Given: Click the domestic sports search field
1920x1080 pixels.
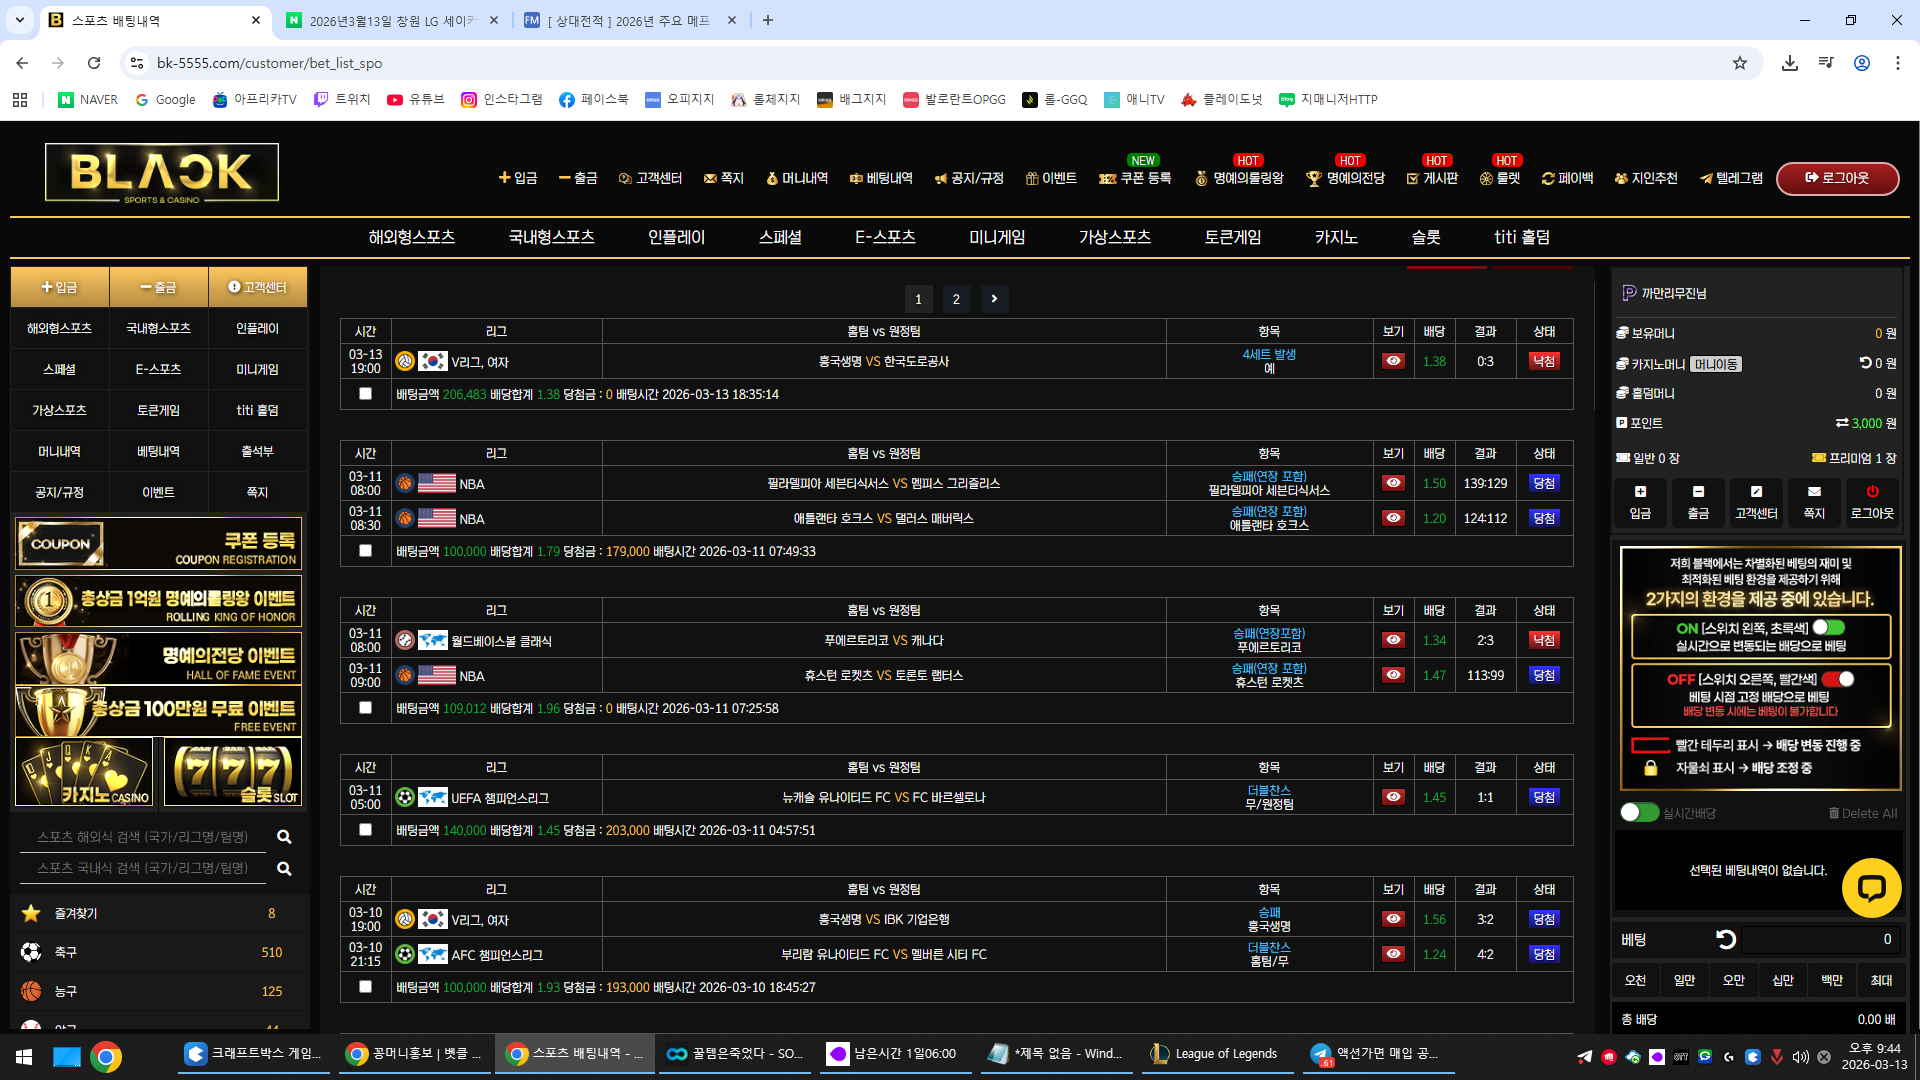Looking at the screenshot, I should pyautogui.click(x=143, y=868).
